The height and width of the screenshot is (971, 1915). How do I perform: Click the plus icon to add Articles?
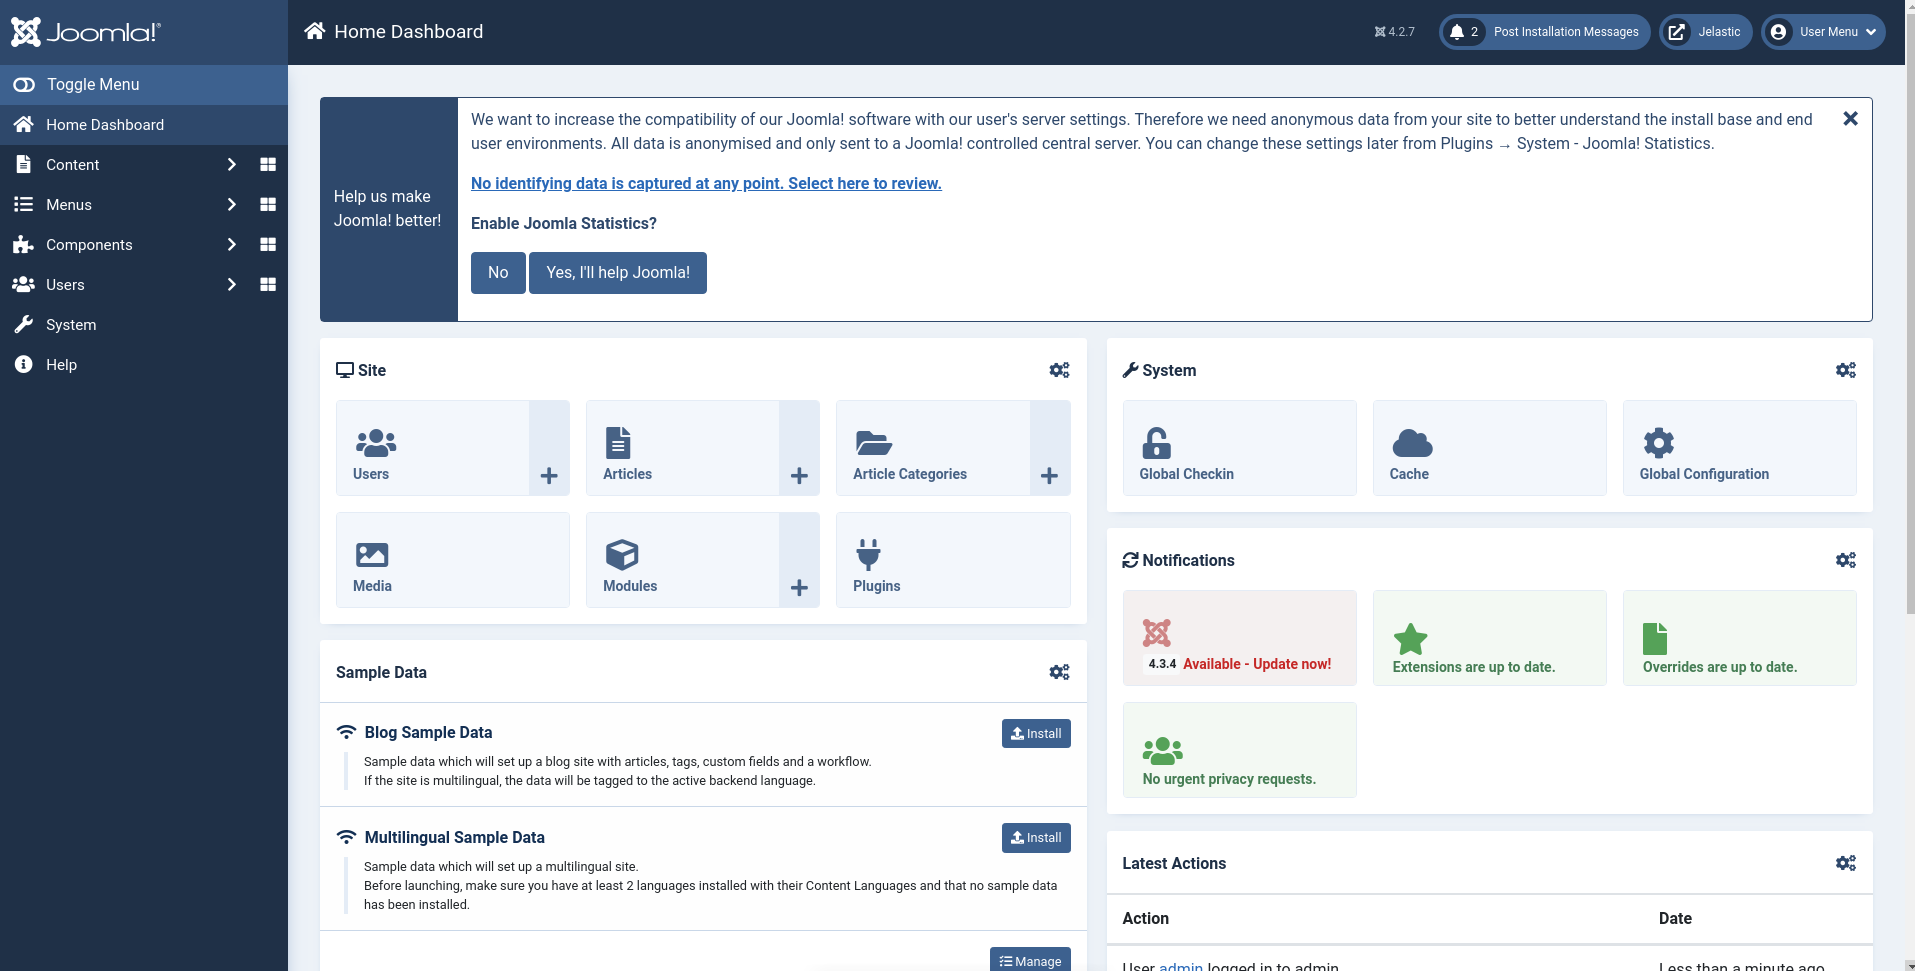[799, 475]
